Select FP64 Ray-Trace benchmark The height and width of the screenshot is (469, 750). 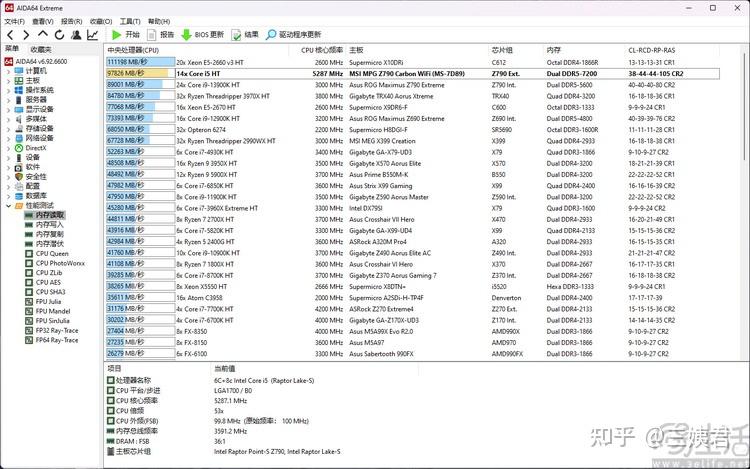[52, 340]
